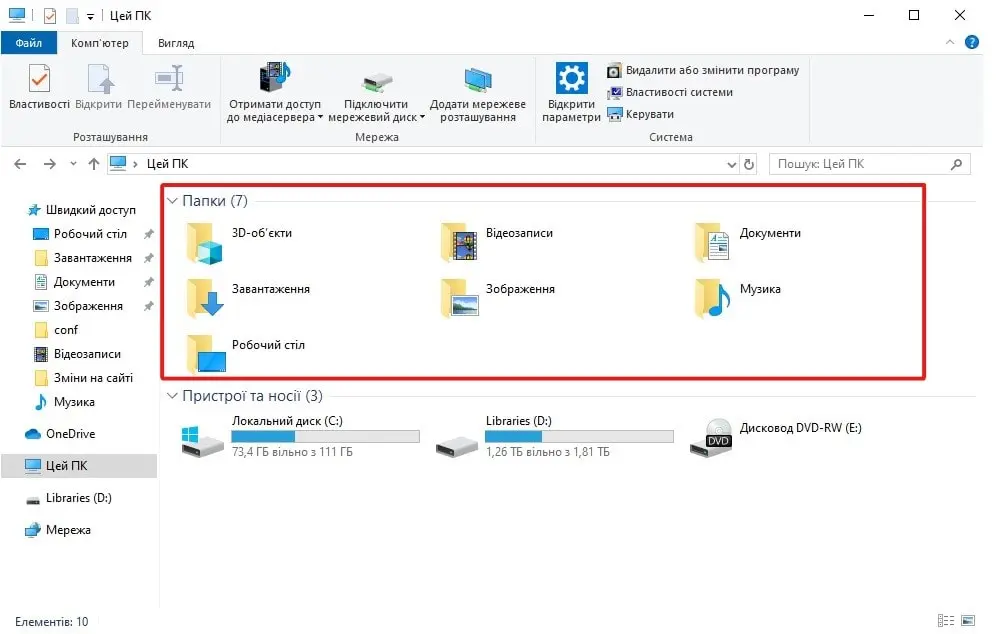Click Властивості системи in ribbon
The image size is (1008, 634).
670,92
